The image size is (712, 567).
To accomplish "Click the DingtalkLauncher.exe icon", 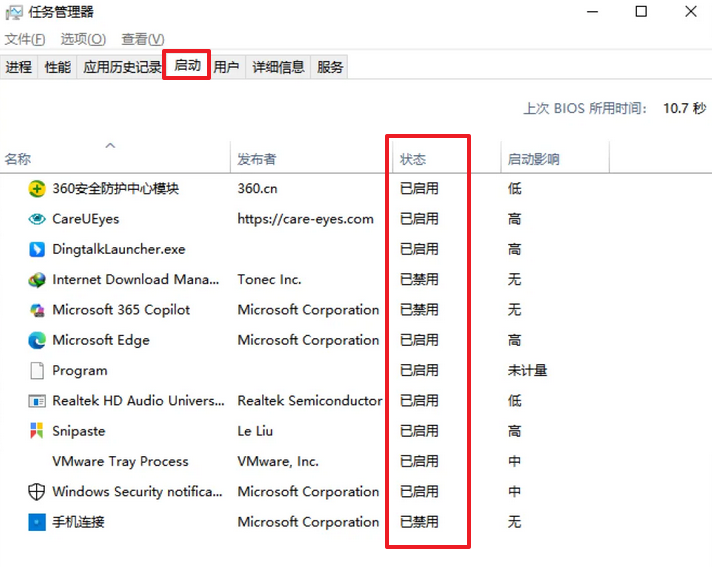I will coord(37,249).
